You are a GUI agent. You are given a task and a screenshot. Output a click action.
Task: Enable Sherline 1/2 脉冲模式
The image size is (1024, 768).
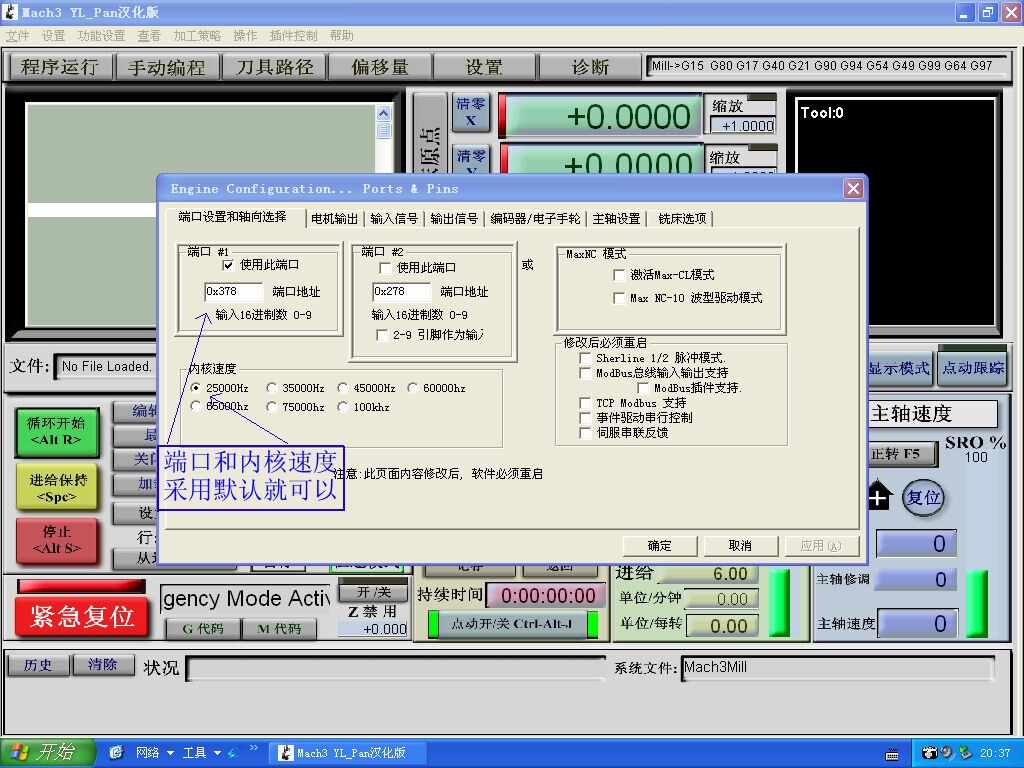(x=585, y=358)
